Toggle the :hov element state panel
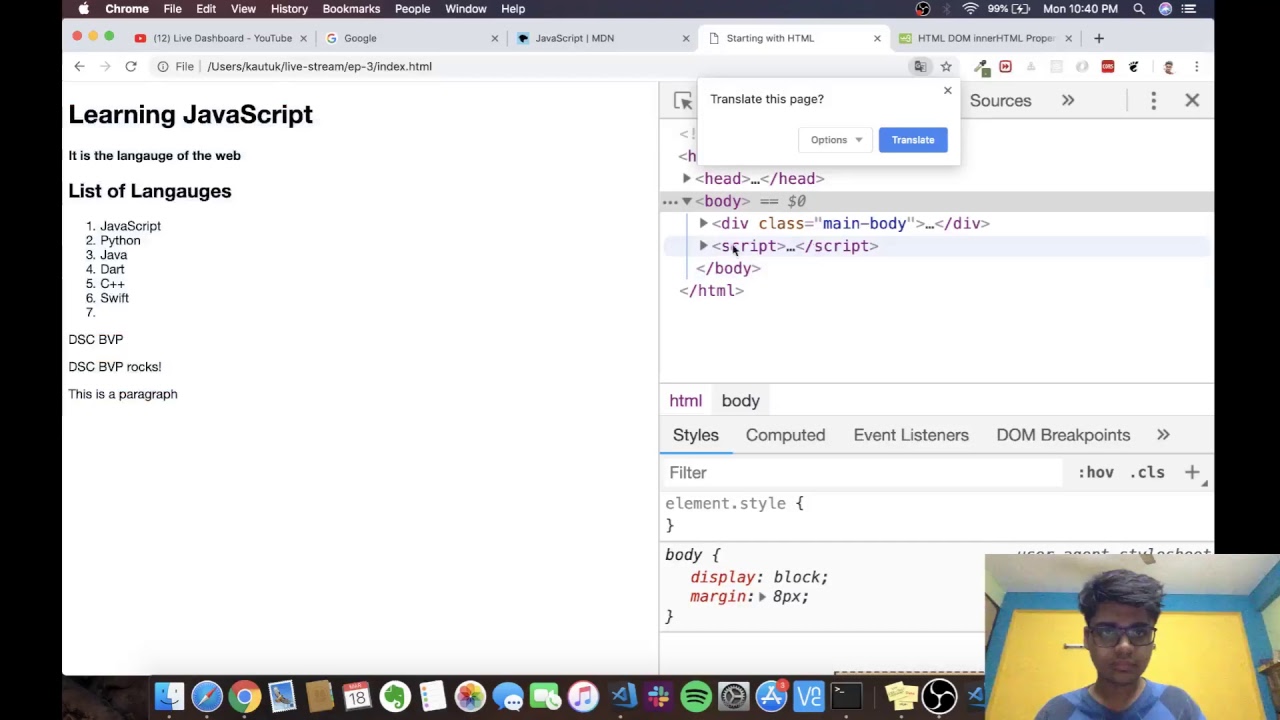This screenshot has height=720, width=1280. (x=1095, y=472)
